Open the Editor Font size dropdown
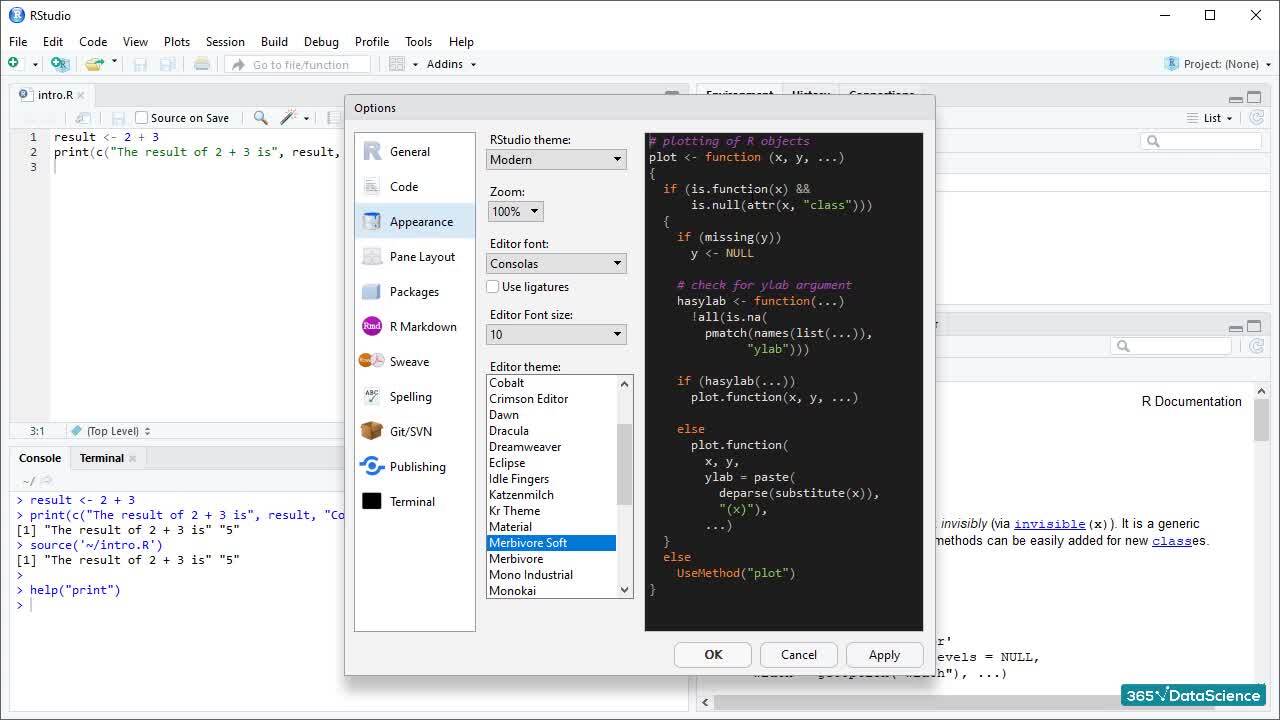Screen dimensions: 1280x720 pos(557,335)
